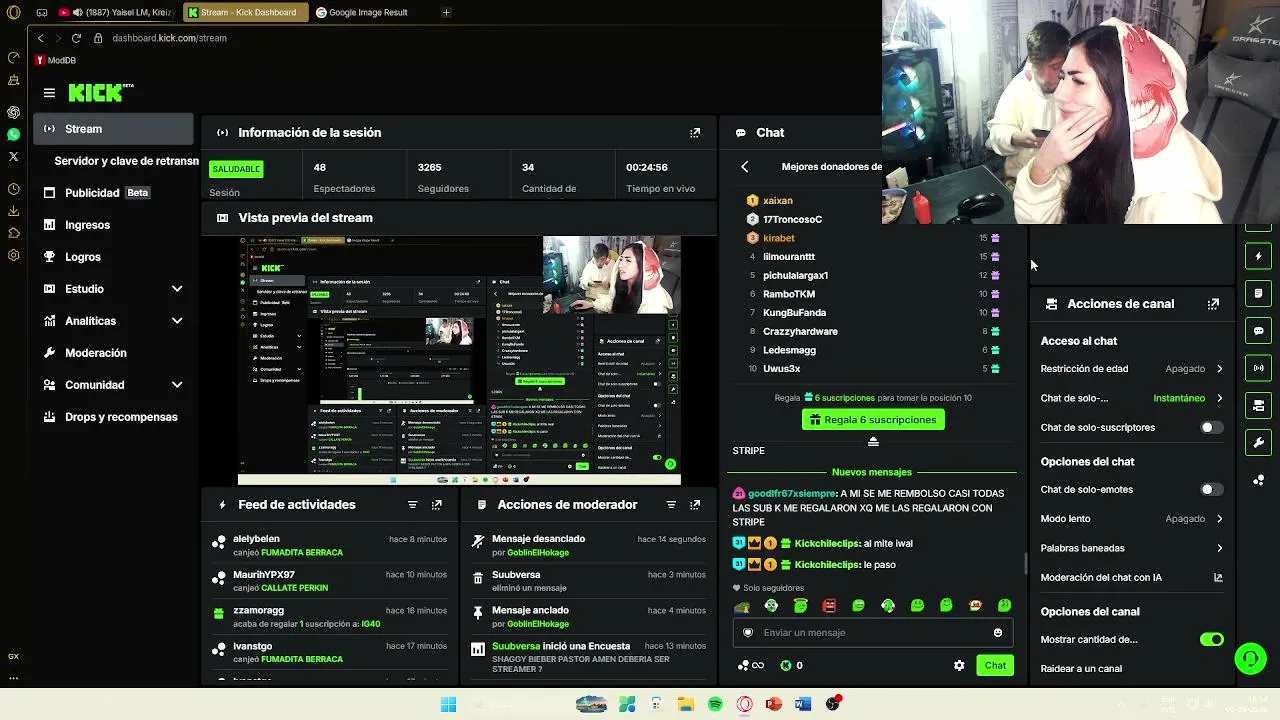Open Modo lento options

click(1132, 519)
